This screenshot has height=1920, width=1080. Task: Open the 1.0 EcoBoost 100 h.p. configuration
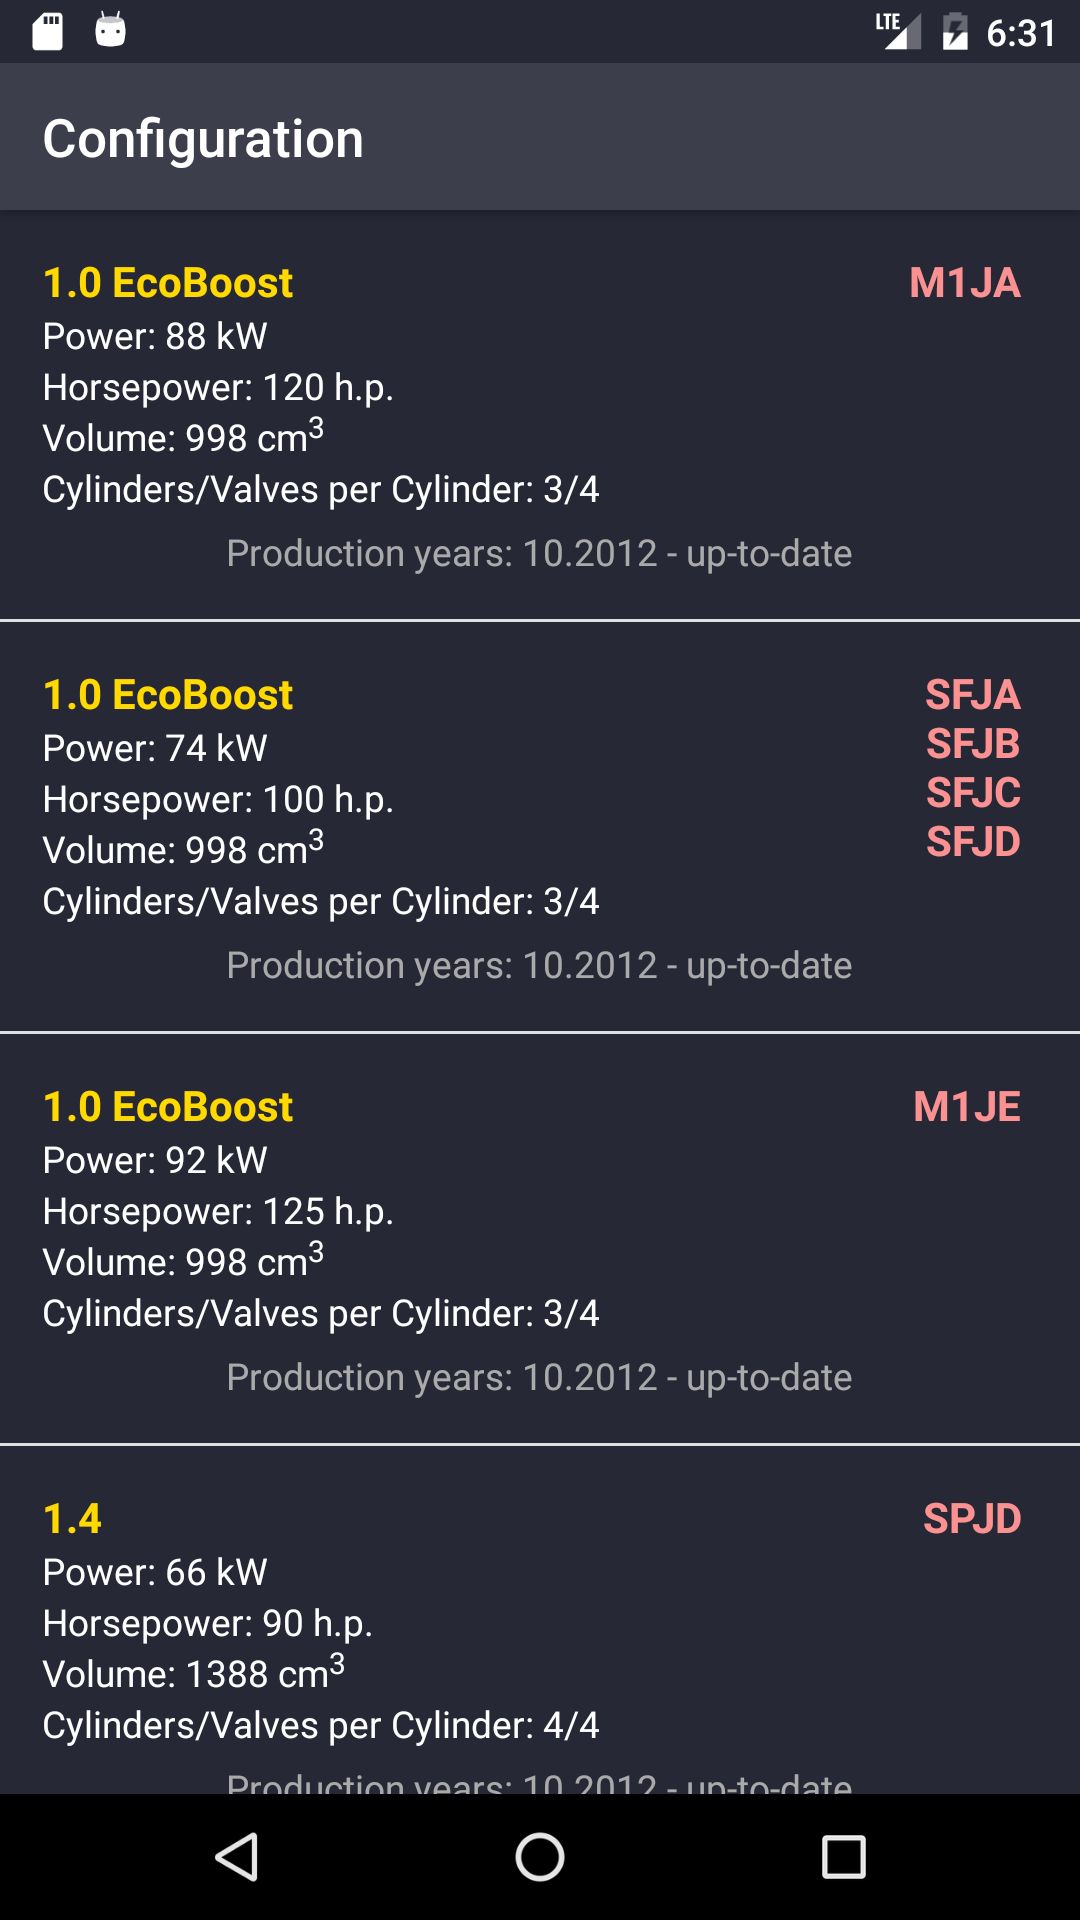[540, 827]
